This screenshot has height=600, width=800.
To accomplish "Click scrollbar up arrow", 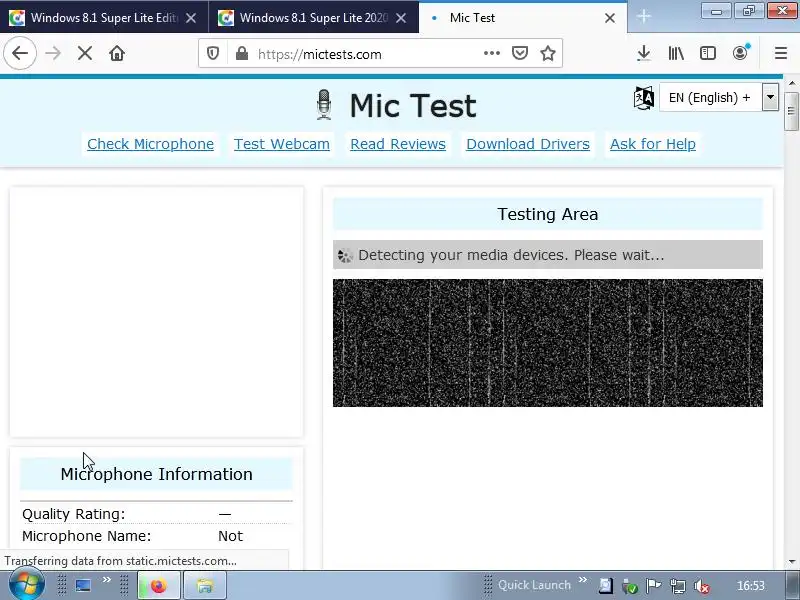I will 791,82.
